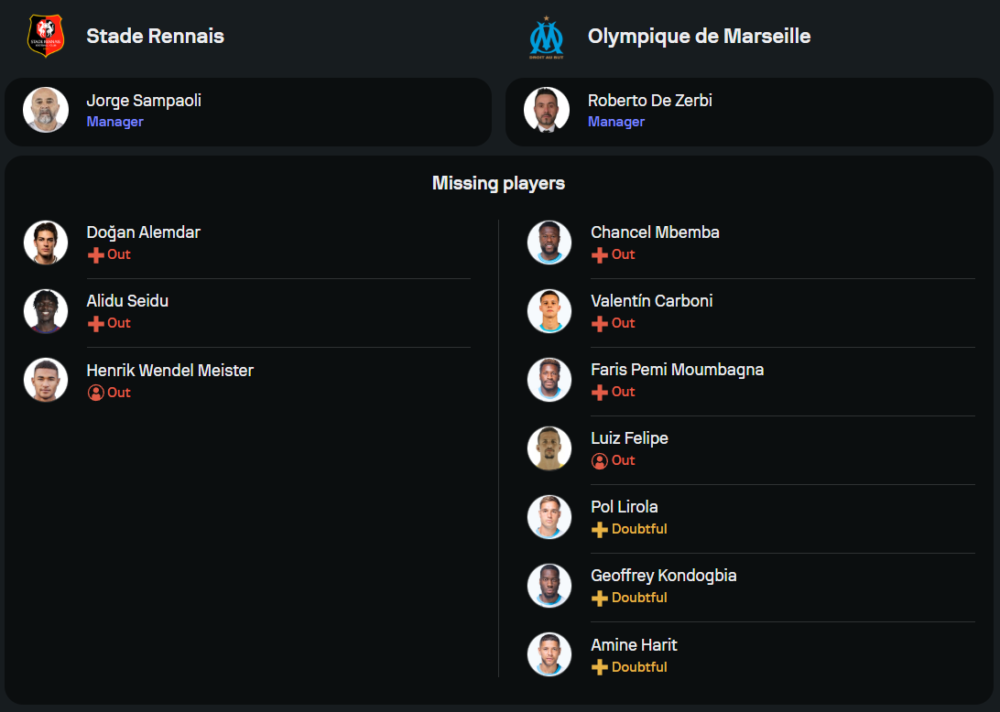This screenshot has height=712, width=1000.
Task: Click the suspension icon under Henrik Wendel Meister
Action: tap(96, 393)
